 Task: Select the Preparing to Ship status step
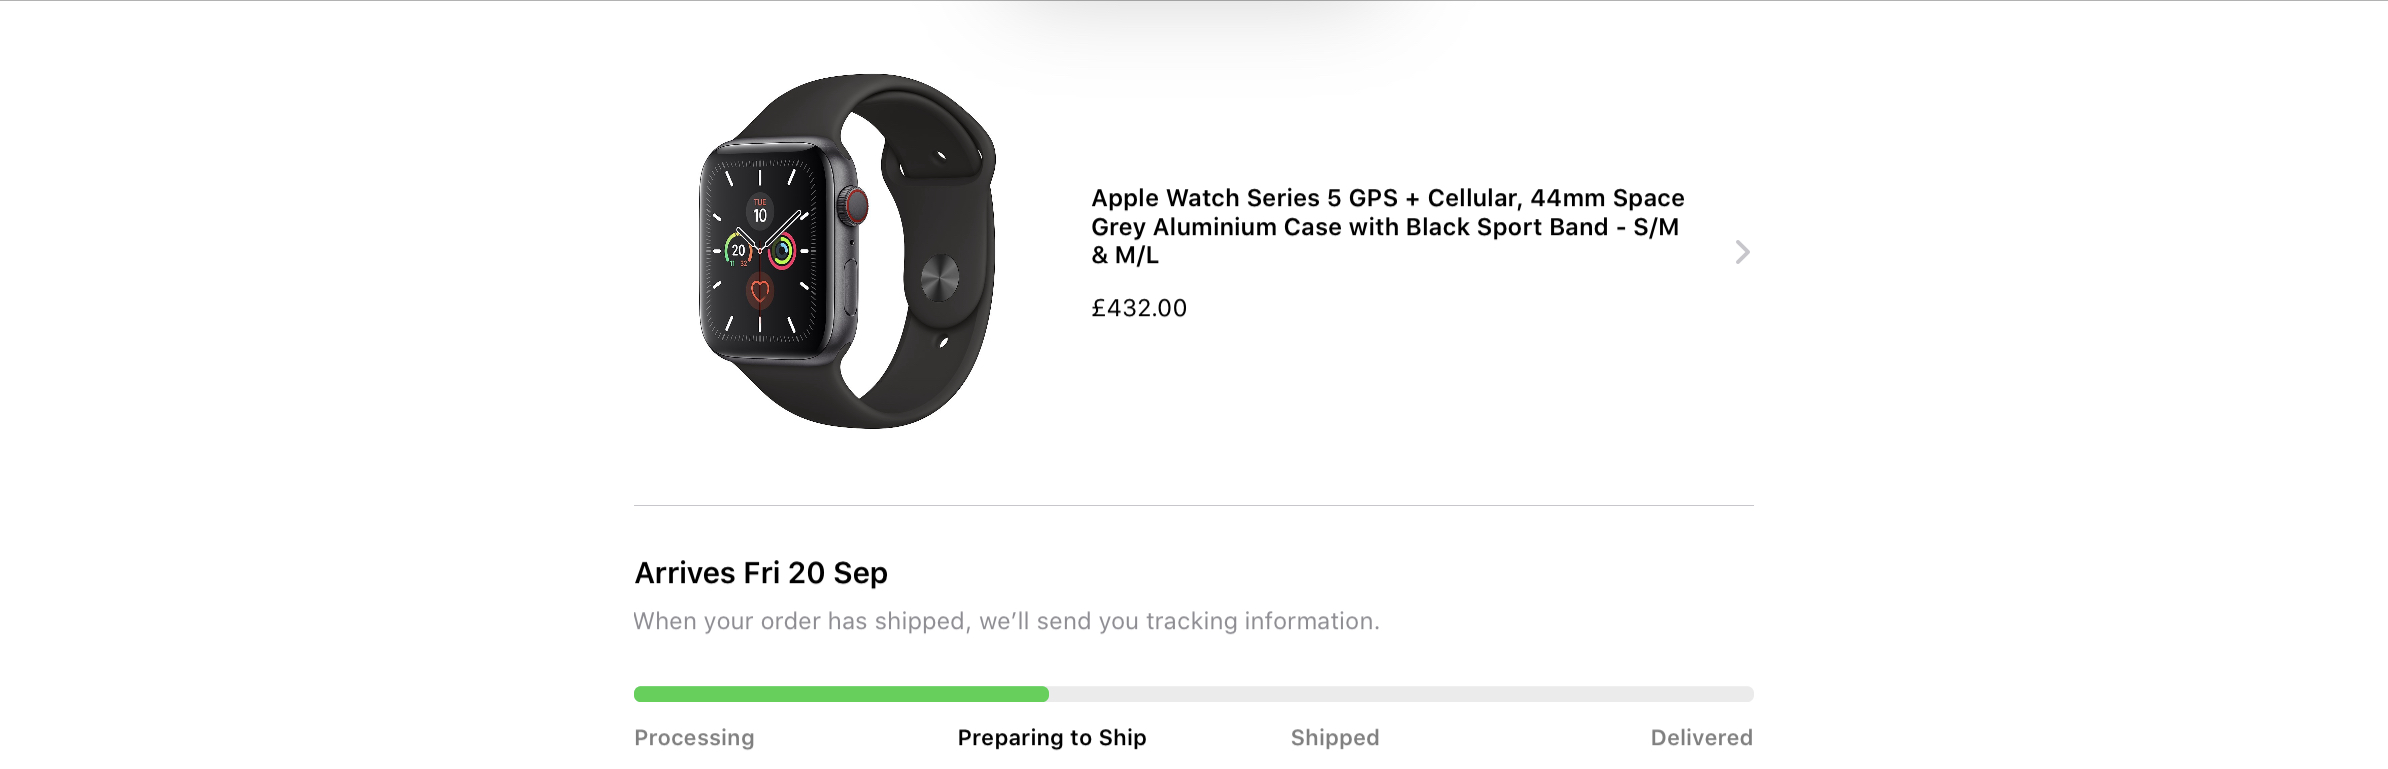pos(1052,738)
